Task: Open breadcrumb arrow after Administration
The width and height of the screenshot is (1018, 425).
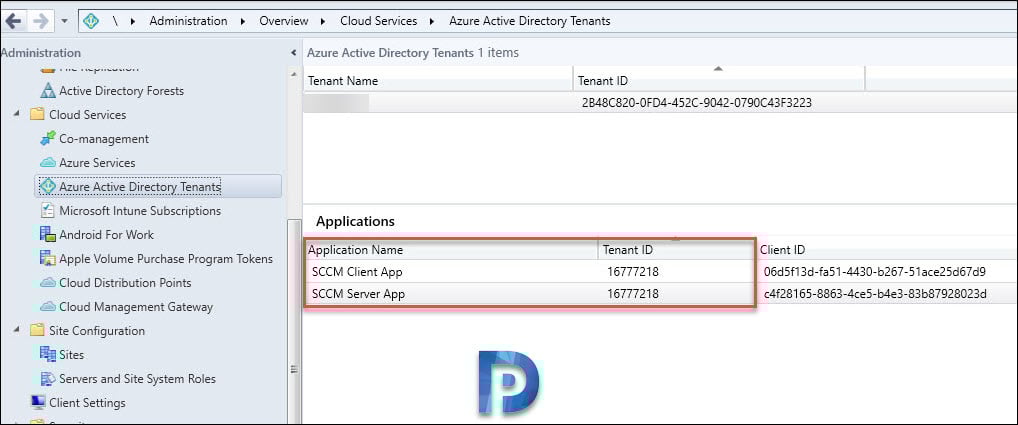Action: tap(243, 21)
